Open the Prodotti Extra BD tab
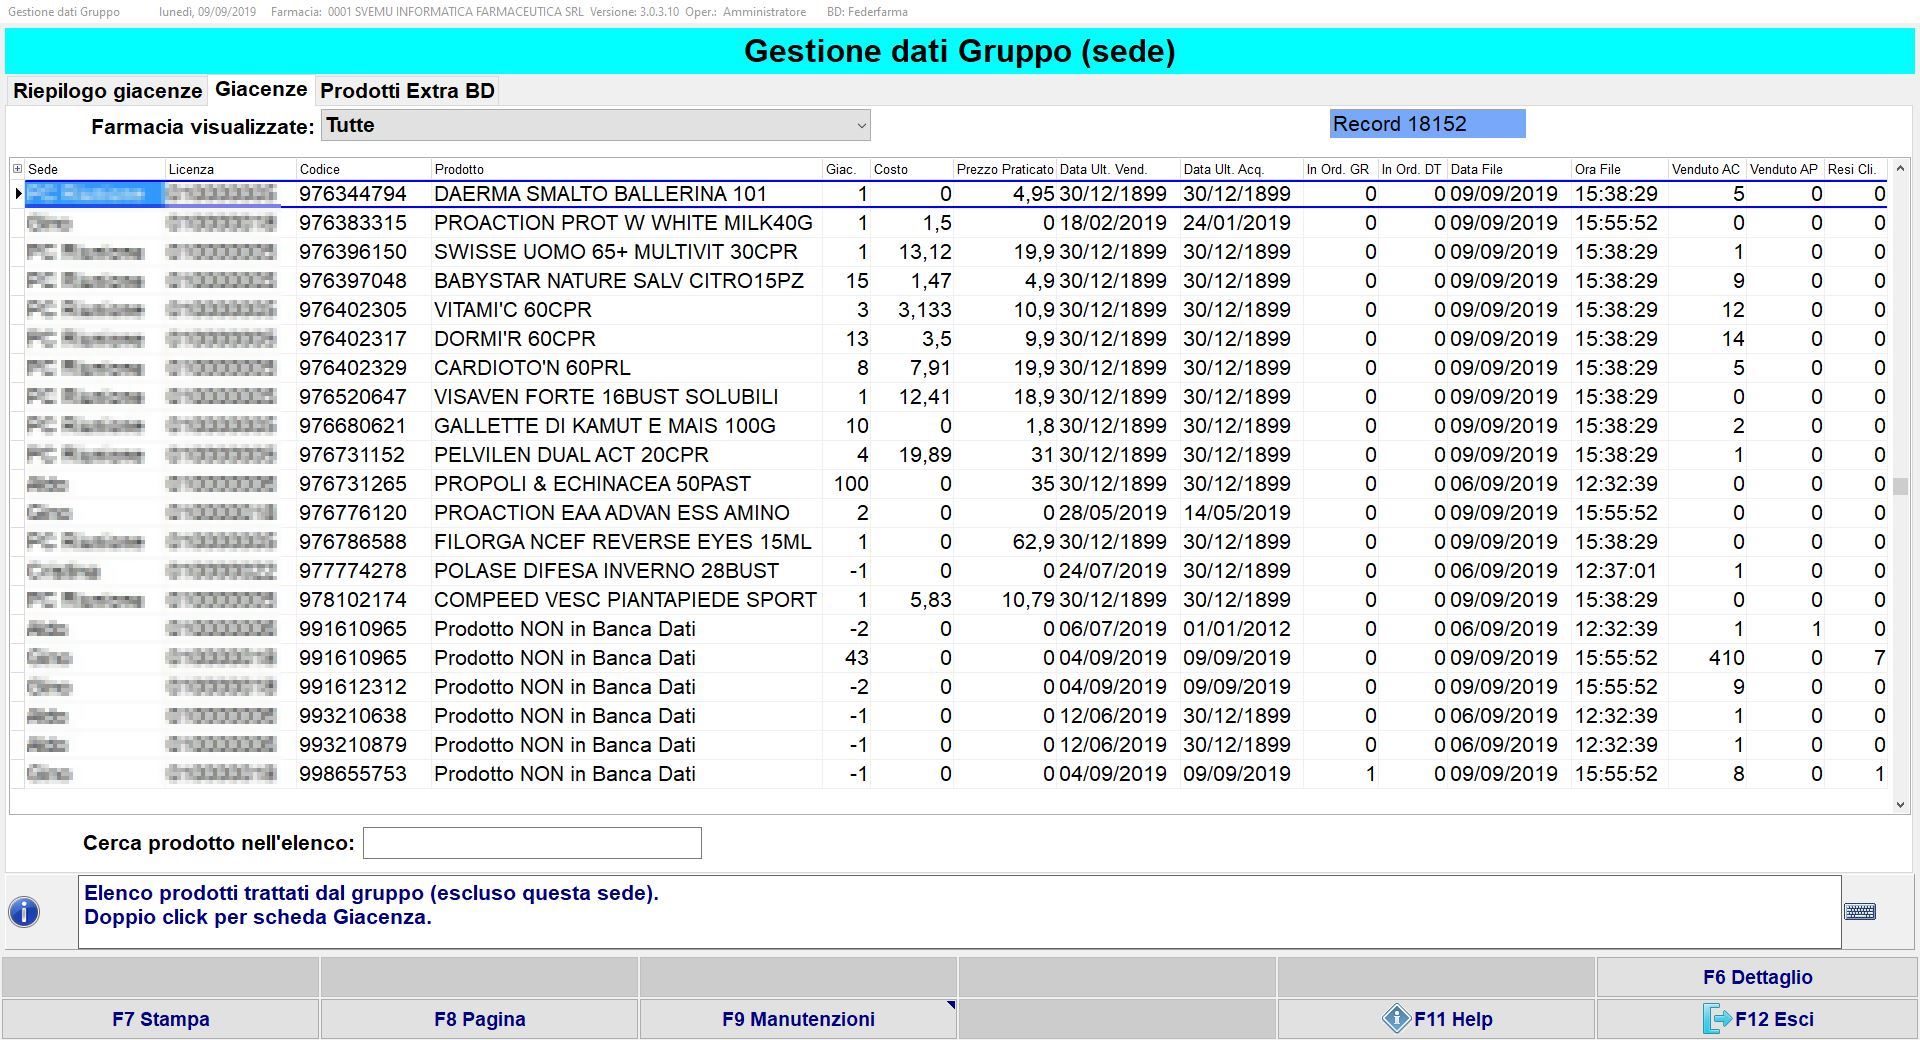Image resolution: width=1920 pixels, height=1040 pixels. 407,91
